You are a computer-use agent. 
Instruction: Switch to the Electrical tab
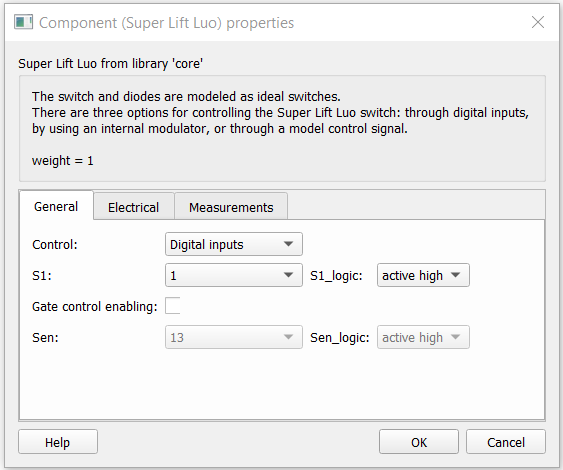tap(134, 207)
